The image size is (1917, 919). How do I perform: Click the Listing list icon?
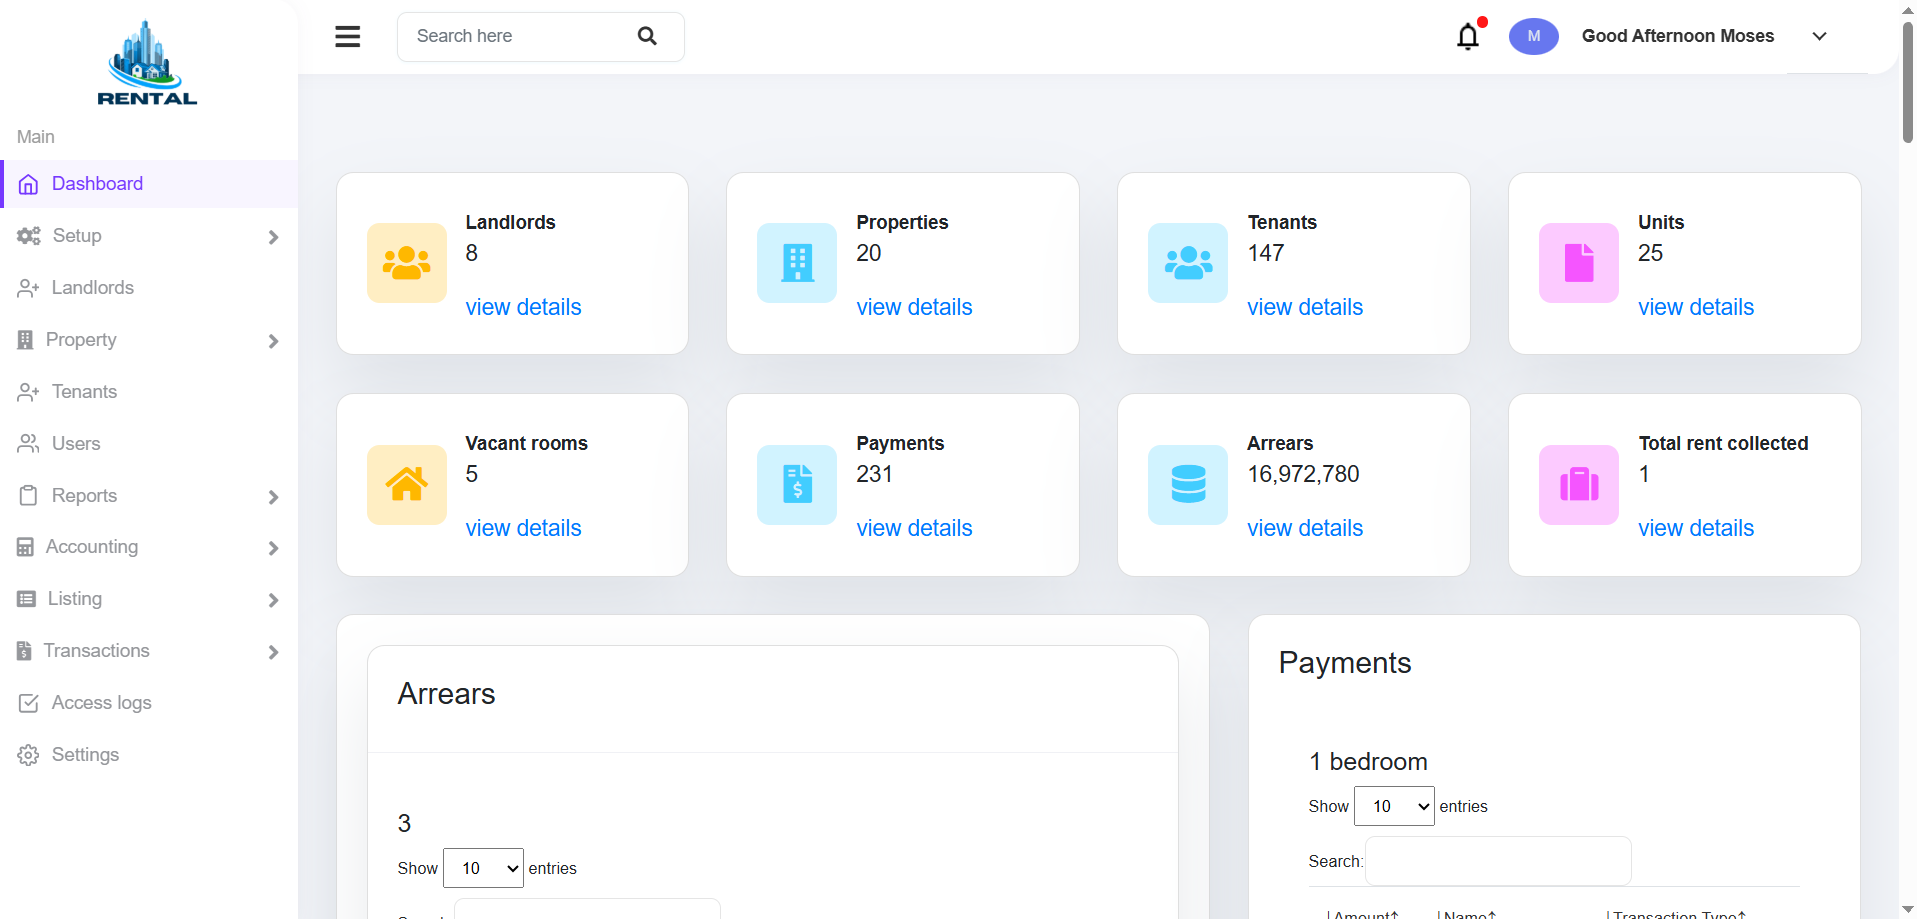pyautogui.click(x=27, y=599)
